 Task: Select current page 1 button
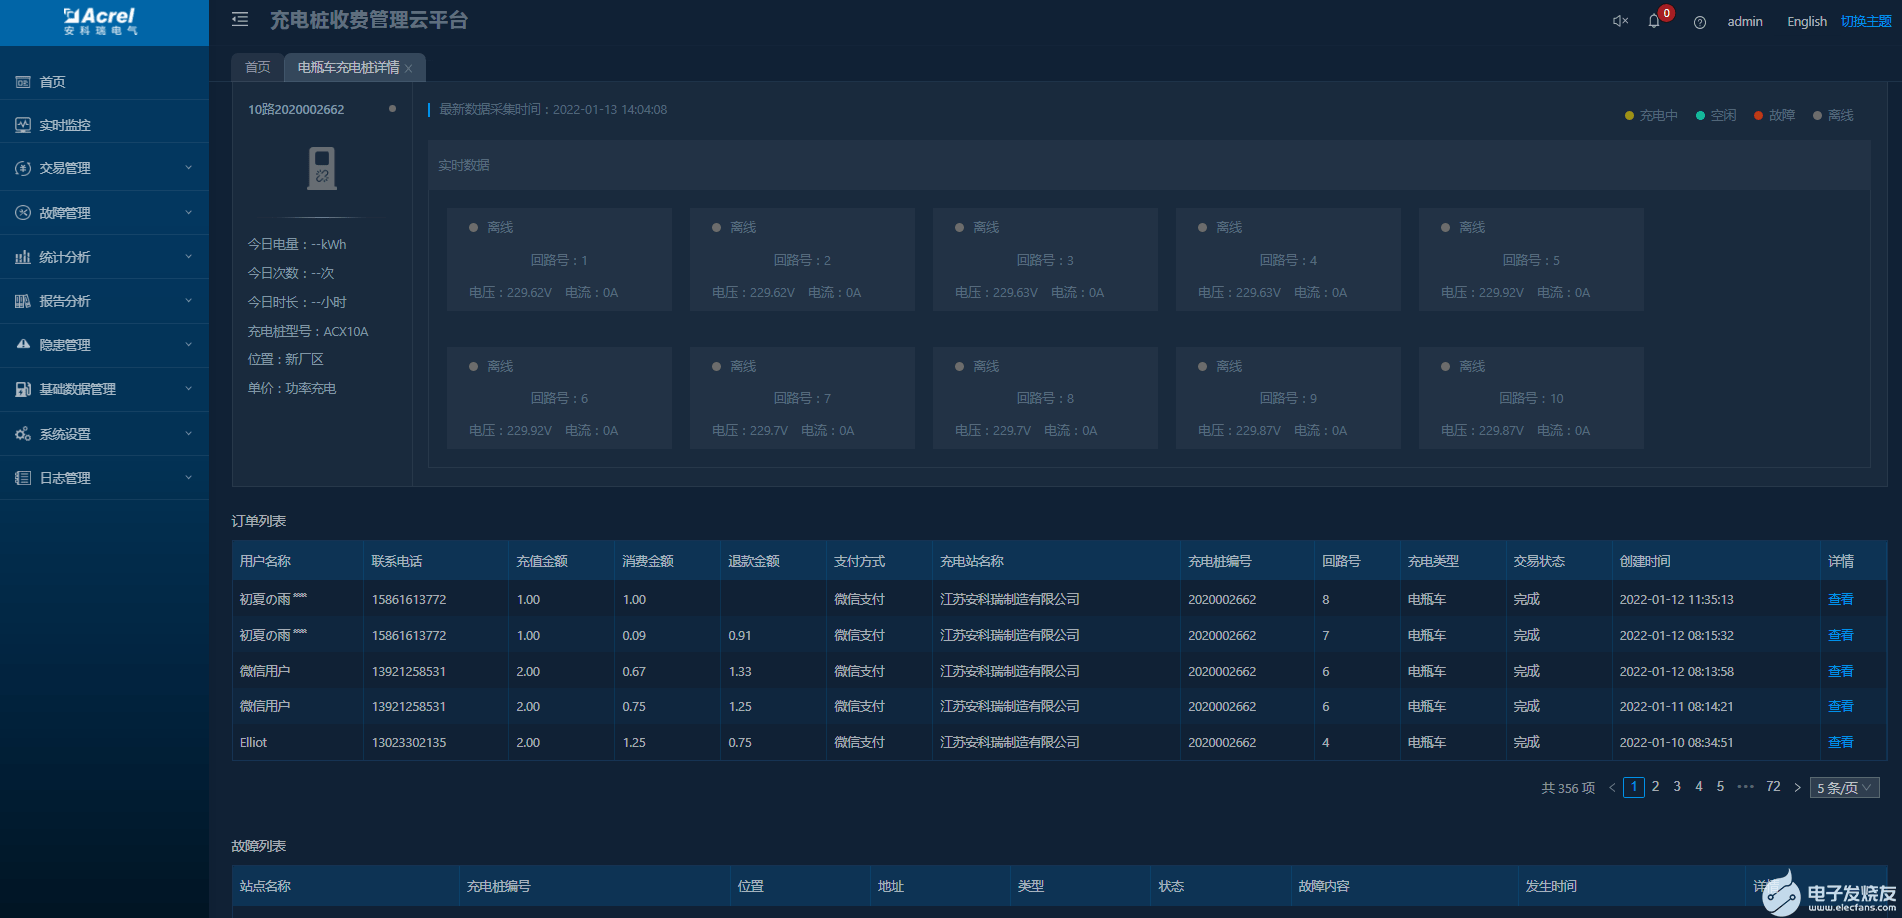[x=1634, y=787]
